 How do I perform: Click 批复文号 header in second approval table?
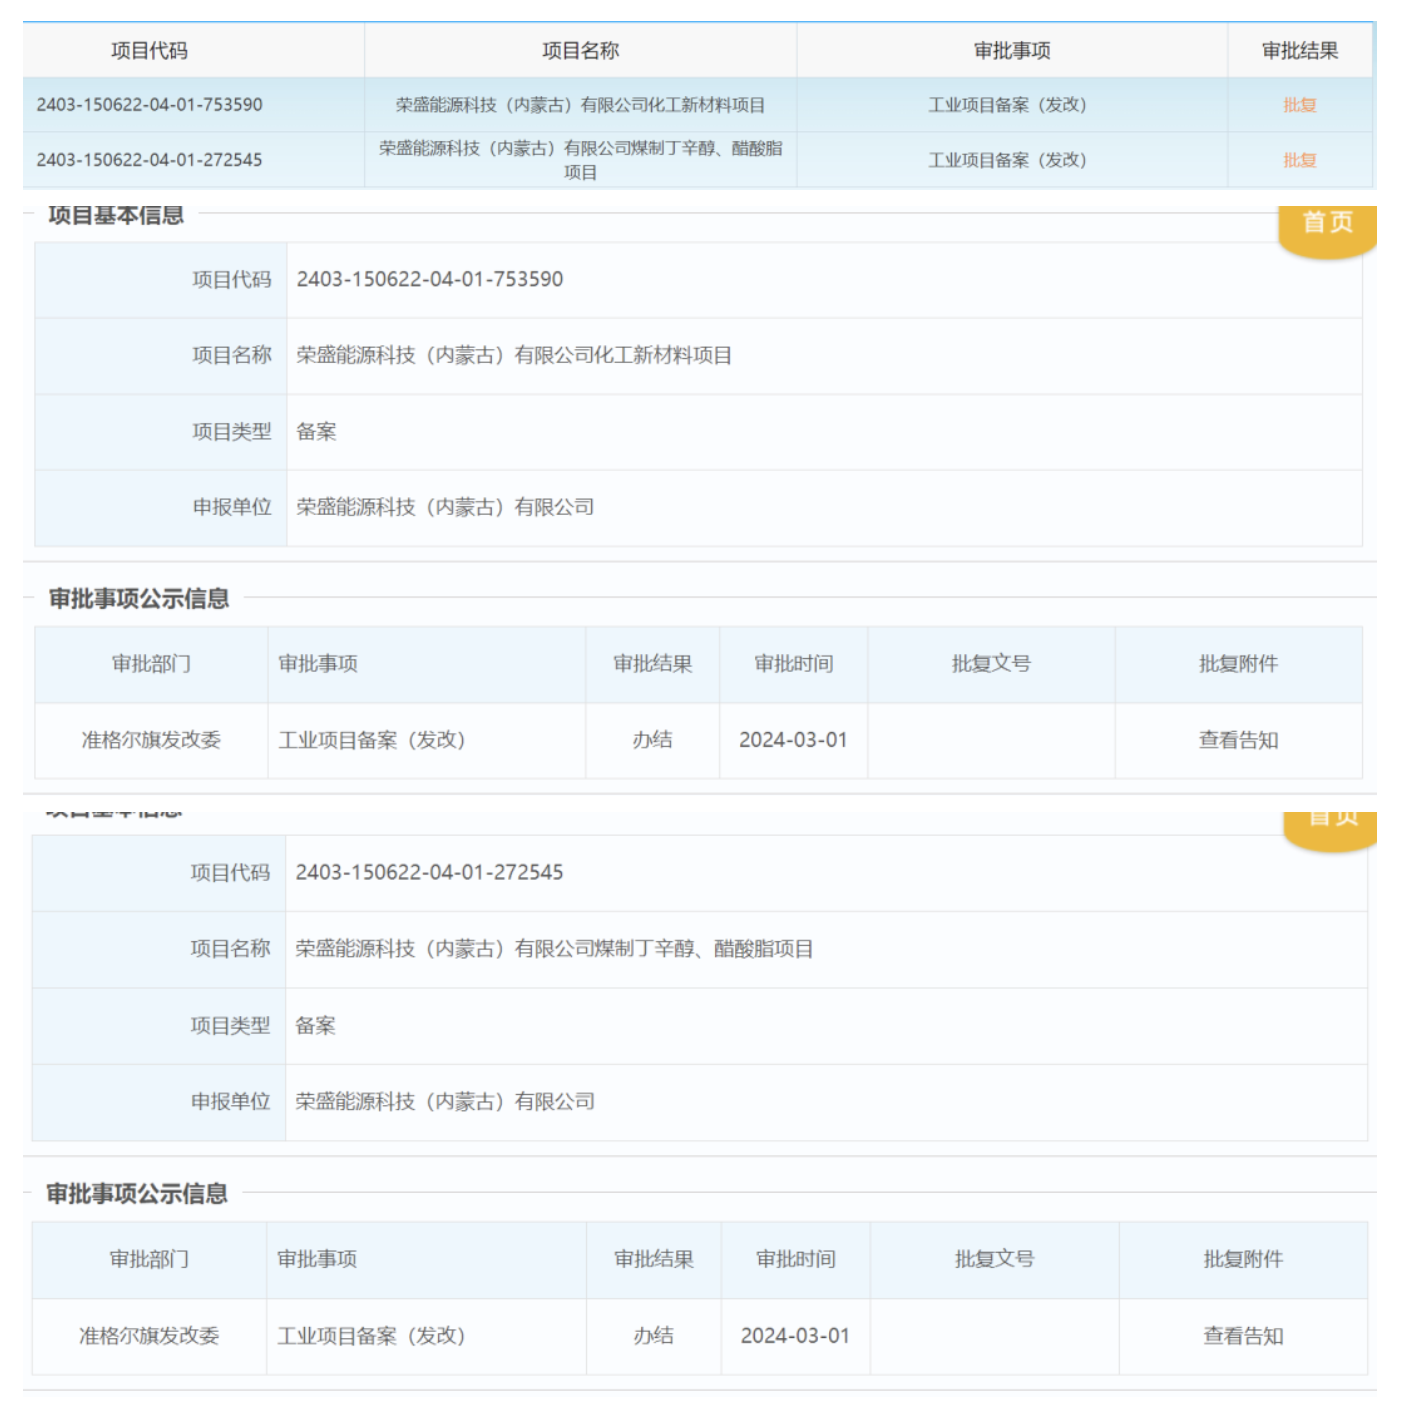994,1259
